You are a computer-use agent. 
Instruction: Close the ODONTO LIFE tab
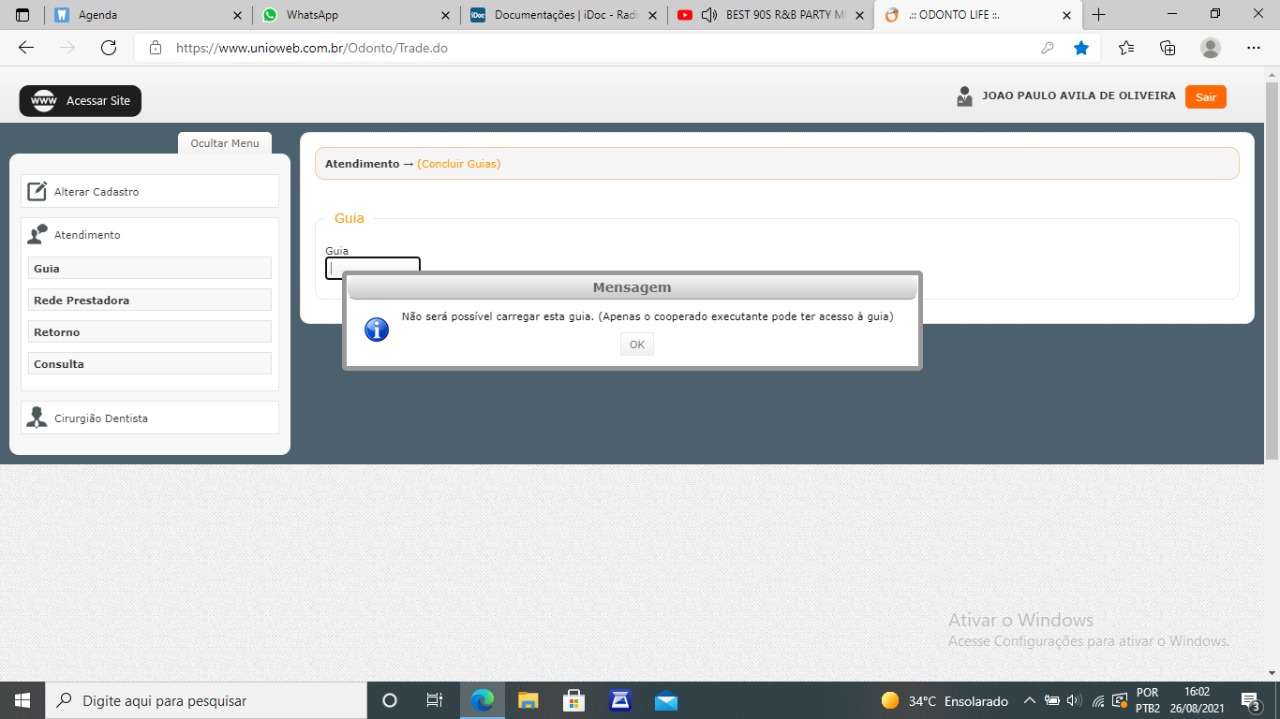pyautogui.click(x=1066, y=16)
